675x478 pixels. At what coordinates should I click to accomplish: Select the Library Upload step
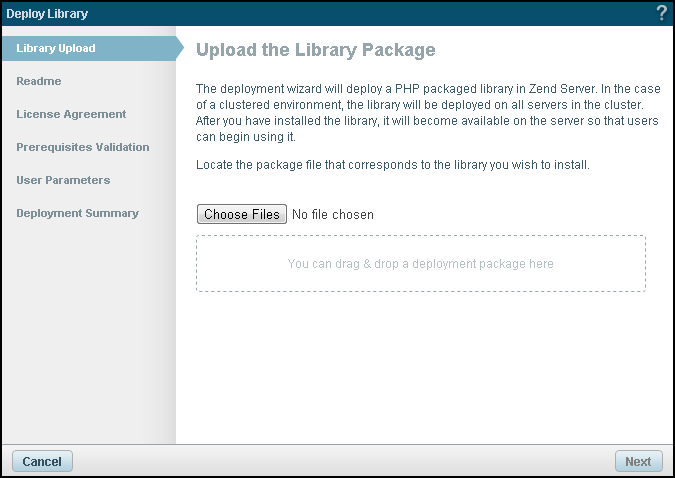(x=56, y=48)
